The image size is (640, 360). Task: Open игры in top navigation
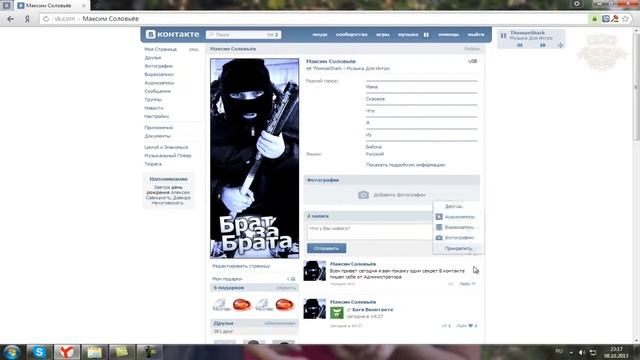382,35
